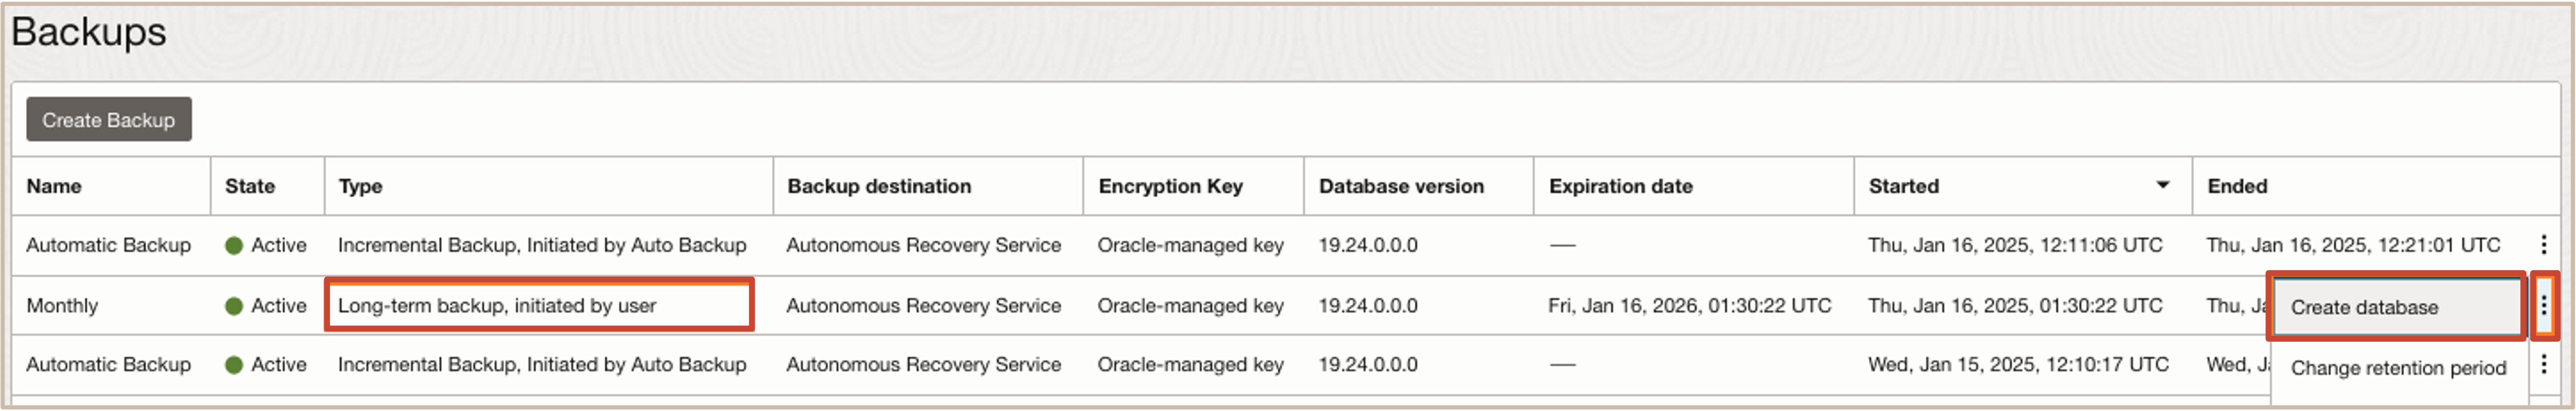Click the State column header
Image resolution: width=2576 pixels, height=411 pixels.
pyautogui.click(x=250, y=186)
